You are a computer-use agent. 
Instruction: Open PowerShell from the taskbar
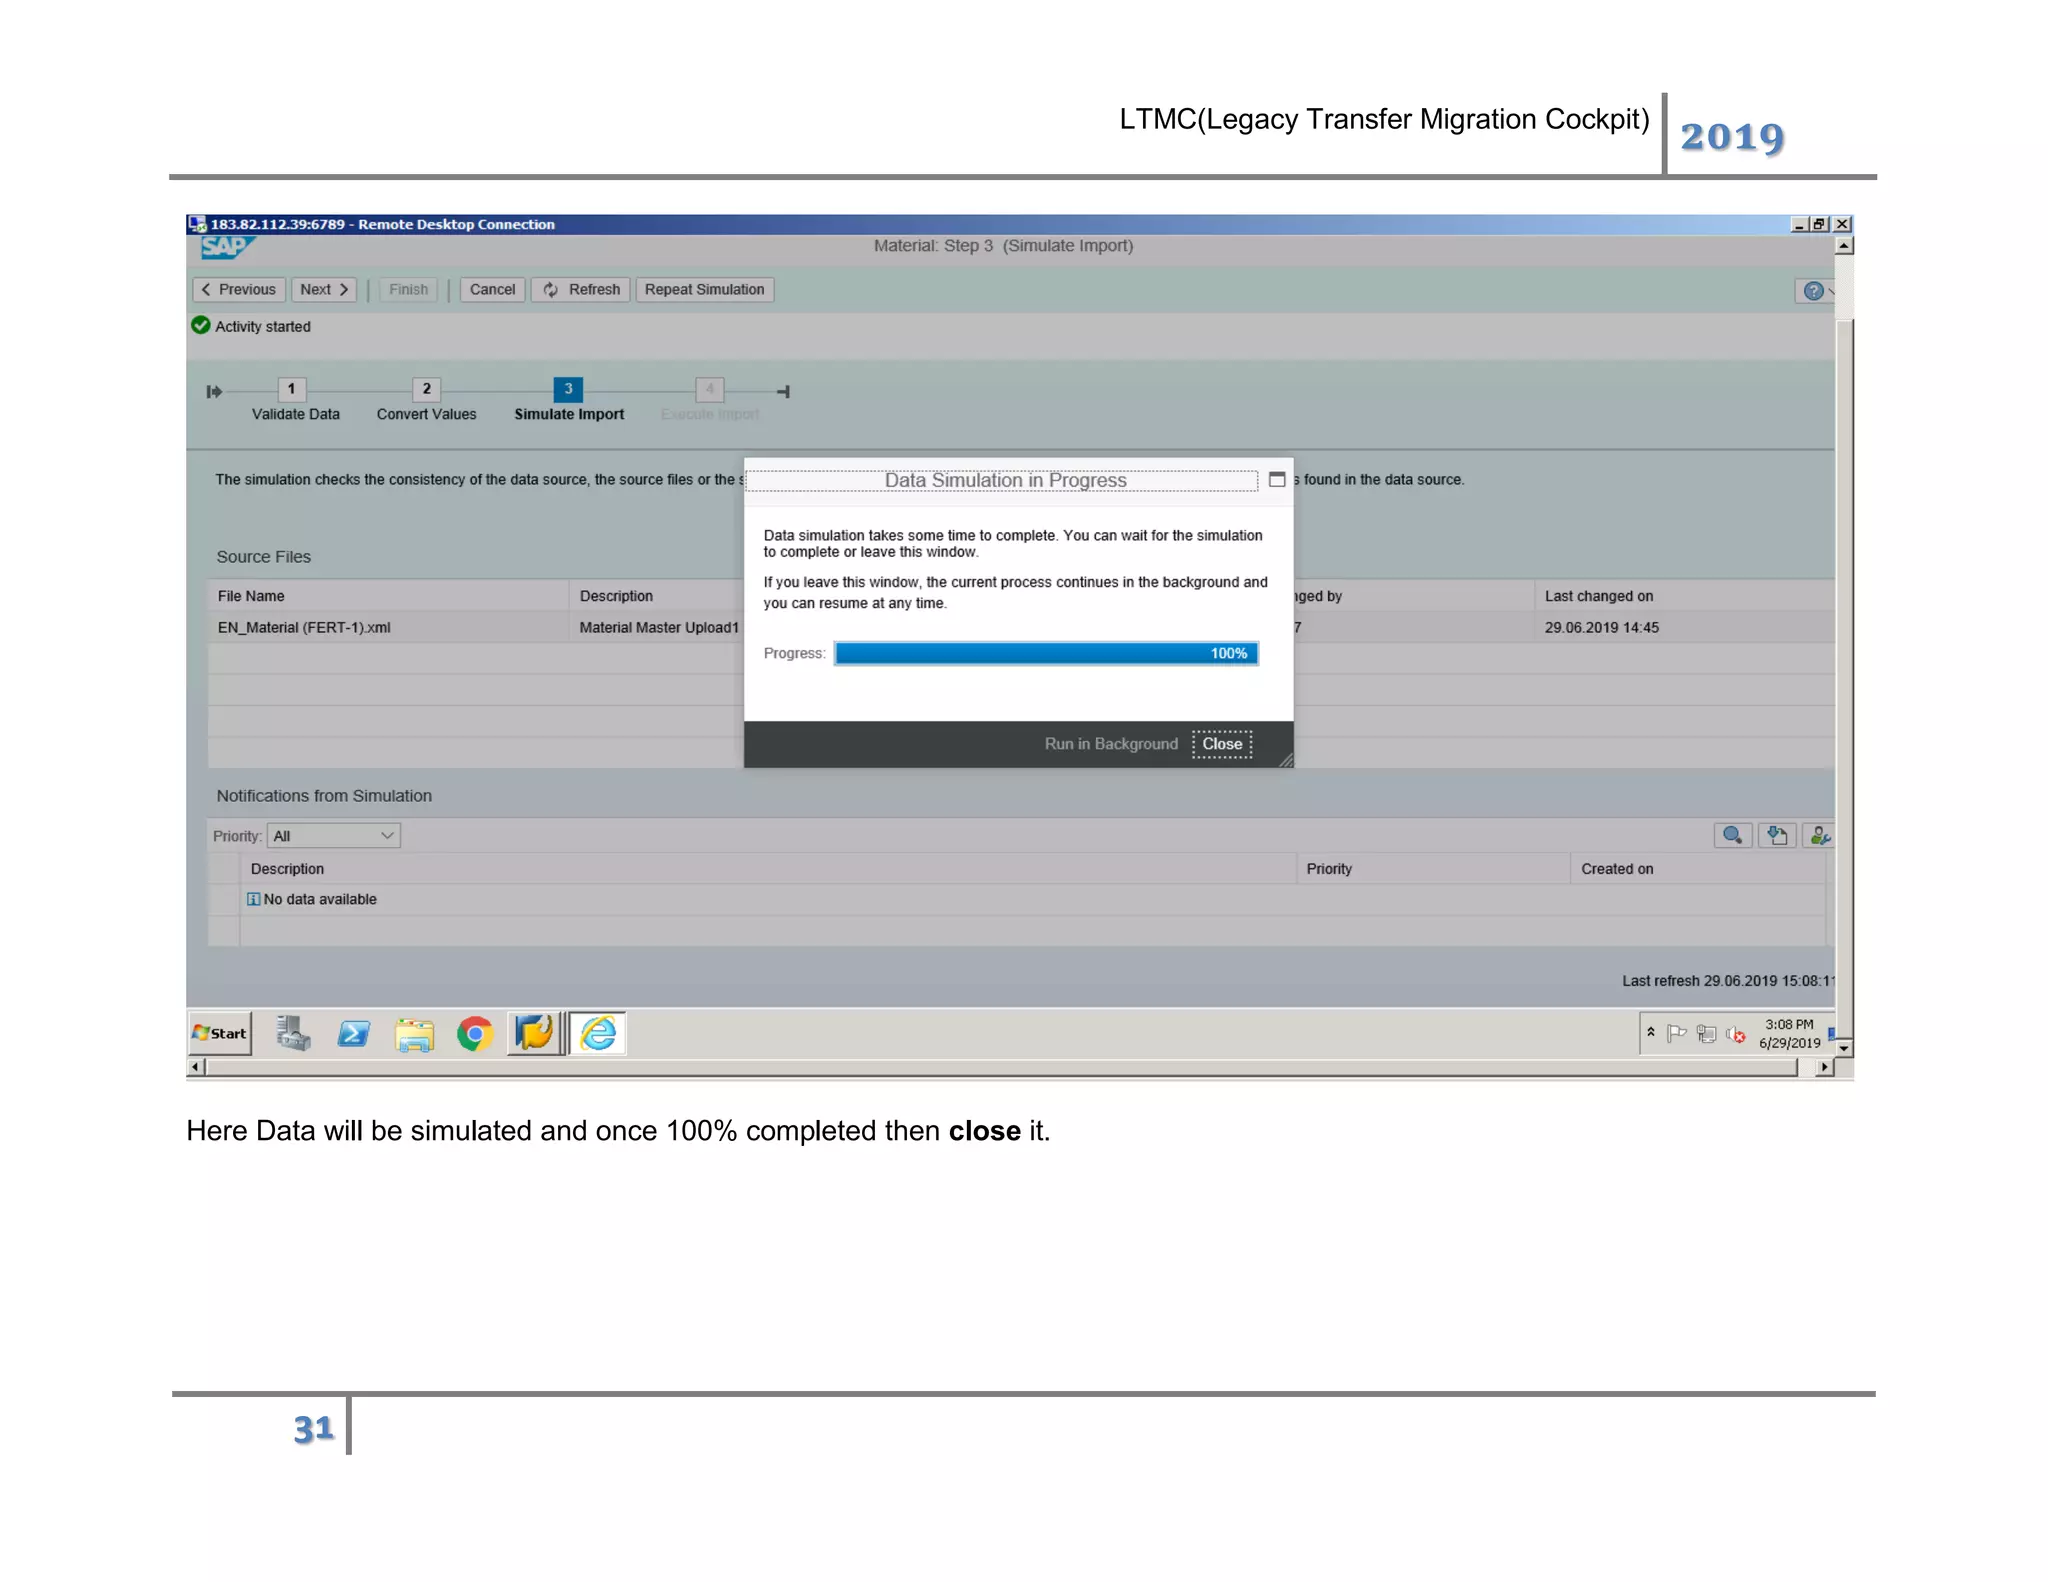[x=353, y=1033]
